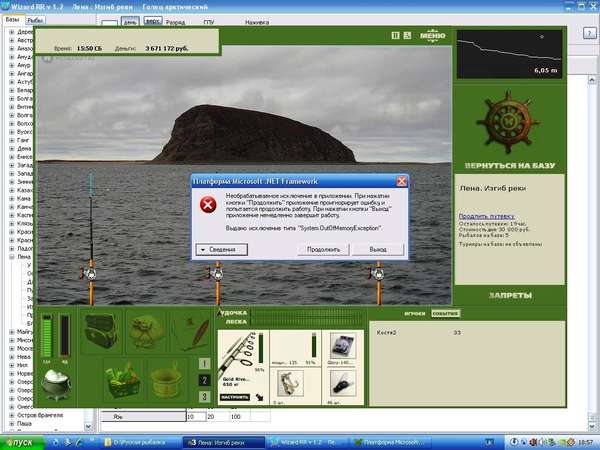The width and height of the screenshot is (600, 450).
Task: Switch to Лена: Изгиб реки taskbar item
Action: click(223, 442)
